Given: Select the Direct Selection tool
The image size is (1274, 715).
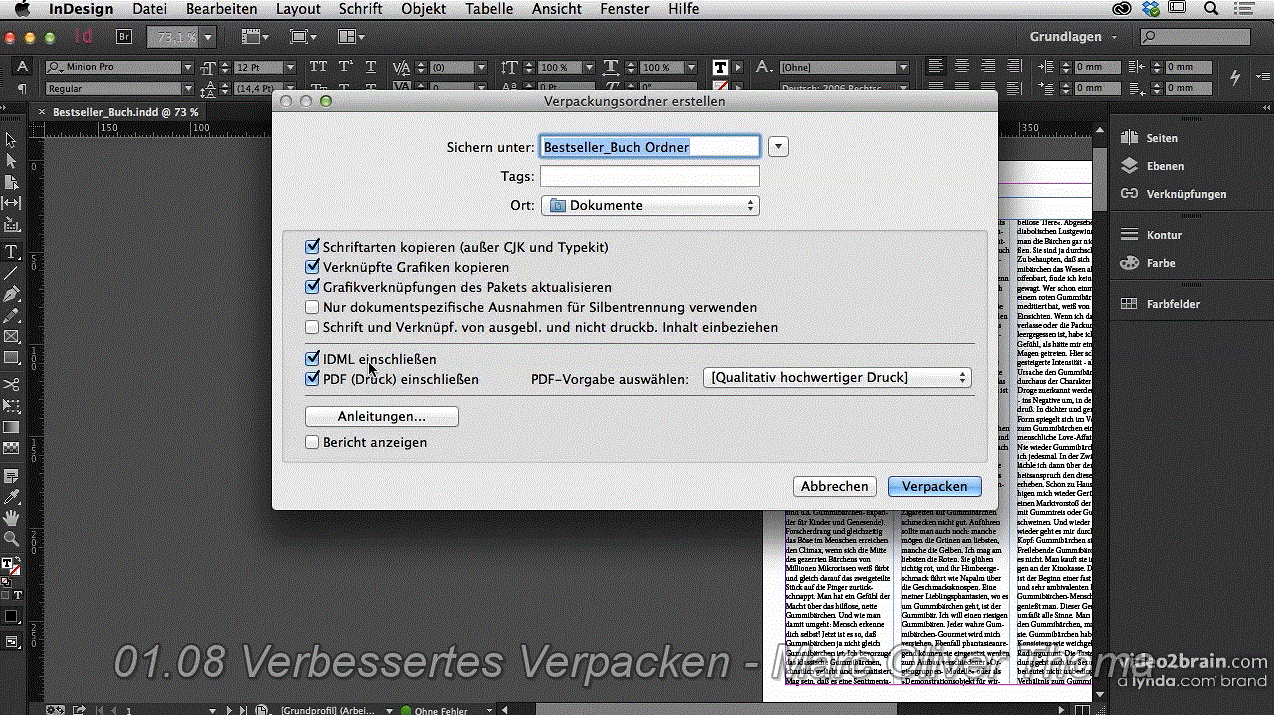Looking at the screenshot, I should [x=12, y=161].
